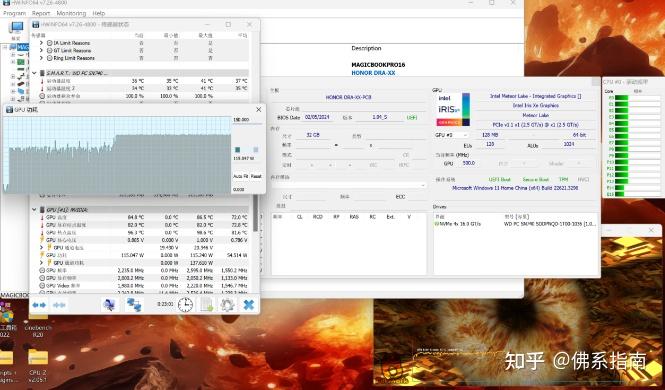Open the Report menu
Image resolution: width=665 pixels, height=390 pixels.
tap(41, 14)
